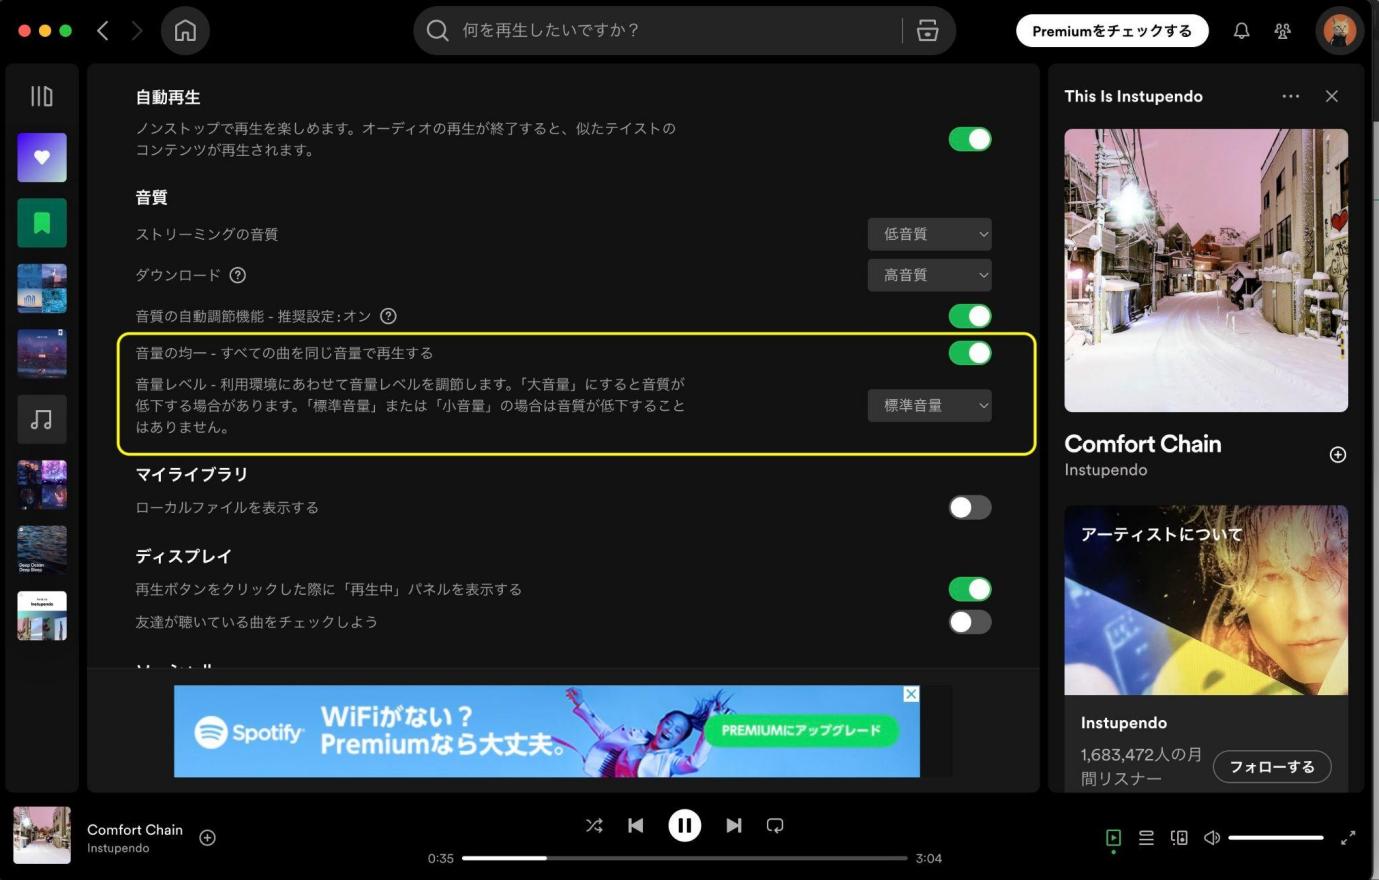Screen dimensions: 1379x880
Task: Toggle Now Playing view icon
Action: pyautogui.click(x=1113, y=838)
